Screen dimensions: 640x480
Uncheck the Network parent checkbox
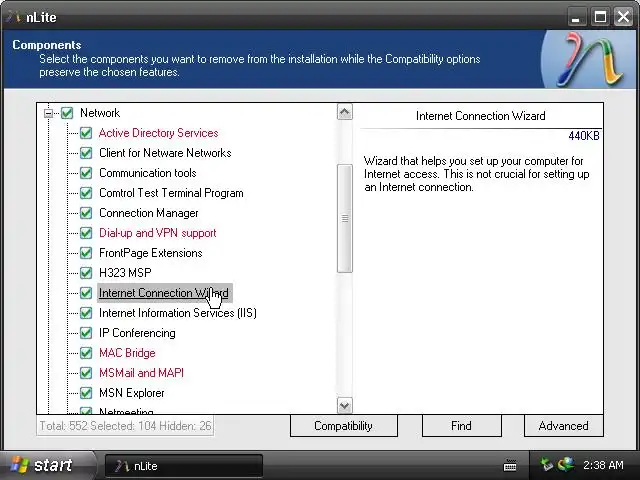(x=67, y=113)
